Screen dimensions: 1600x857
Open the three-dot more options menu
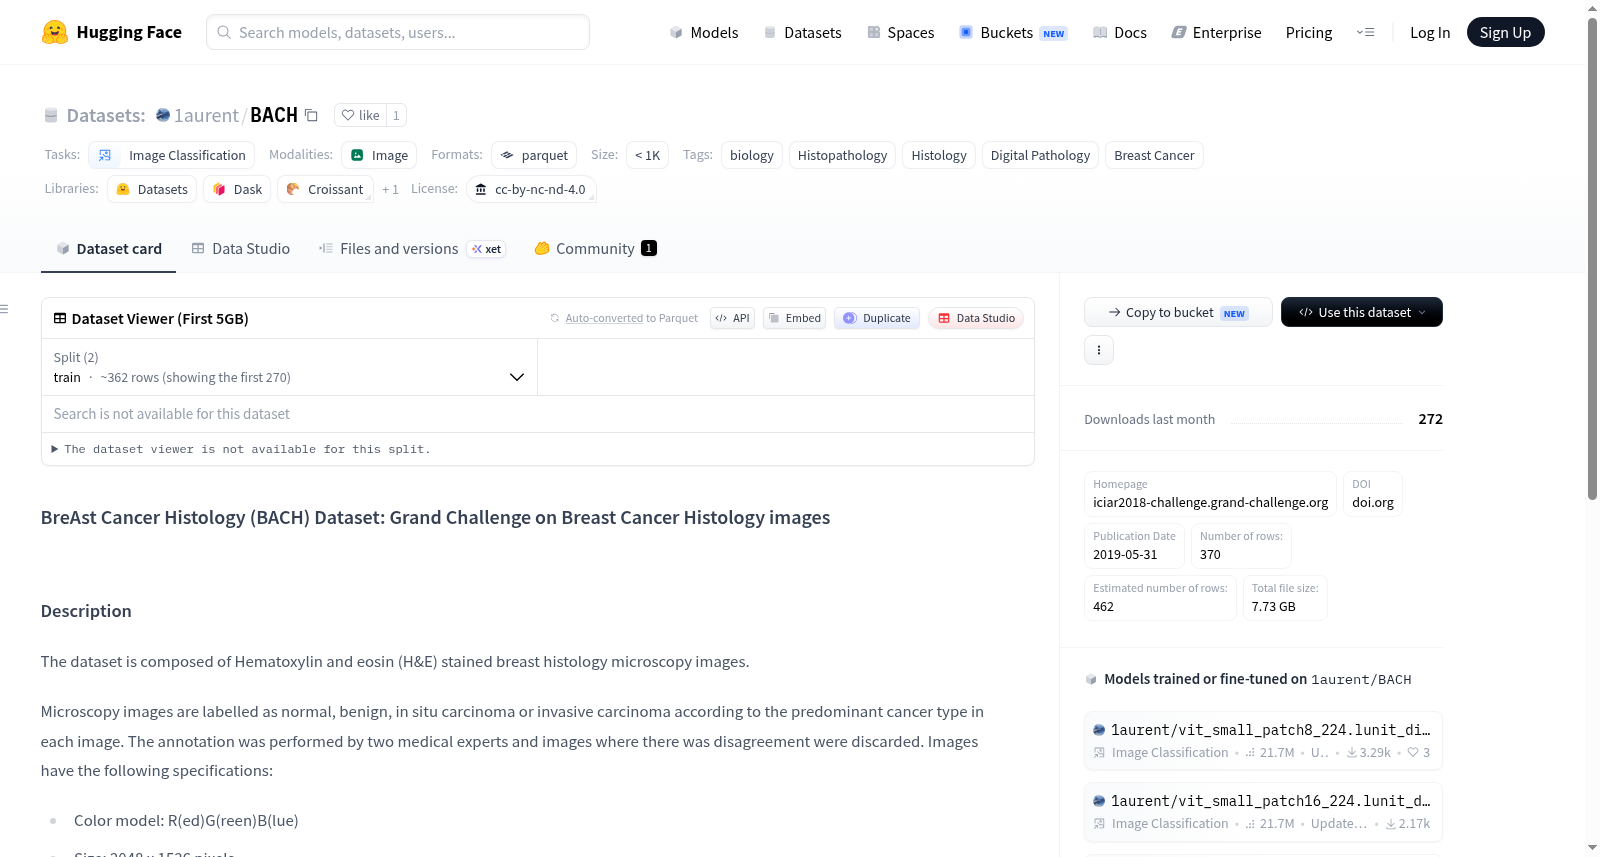click(x=1099, y=350)
